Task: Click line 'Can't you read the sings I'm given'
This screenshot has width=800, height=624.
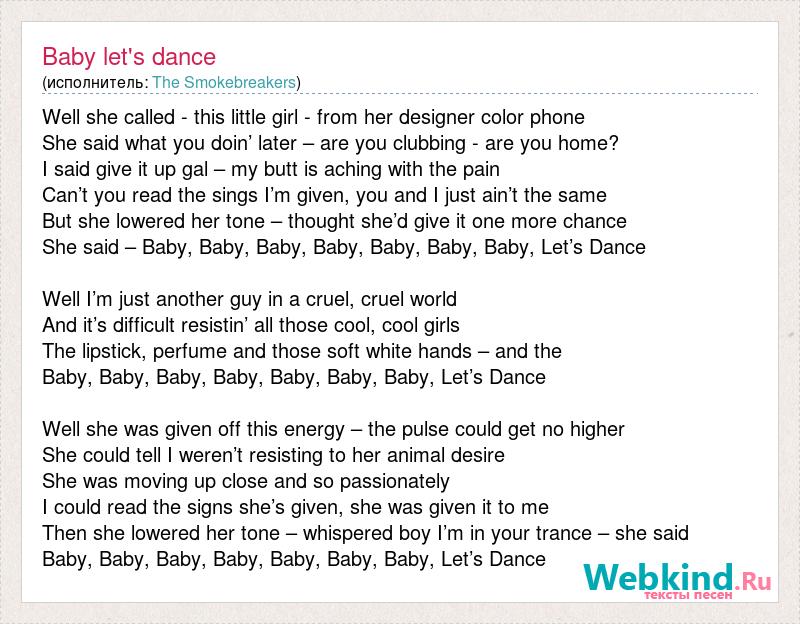Action: (x=324, y=195)
